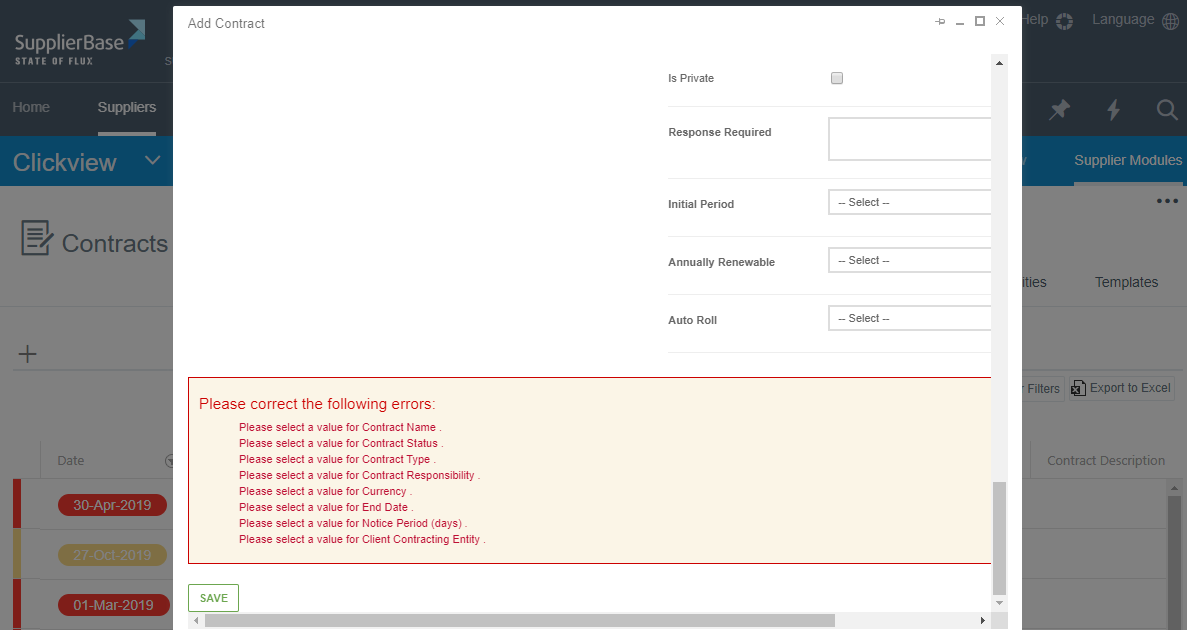The height and width of the screenshot is (630, 1187).
Task: Open the Templates tab
Action: tap(1126, 282)
